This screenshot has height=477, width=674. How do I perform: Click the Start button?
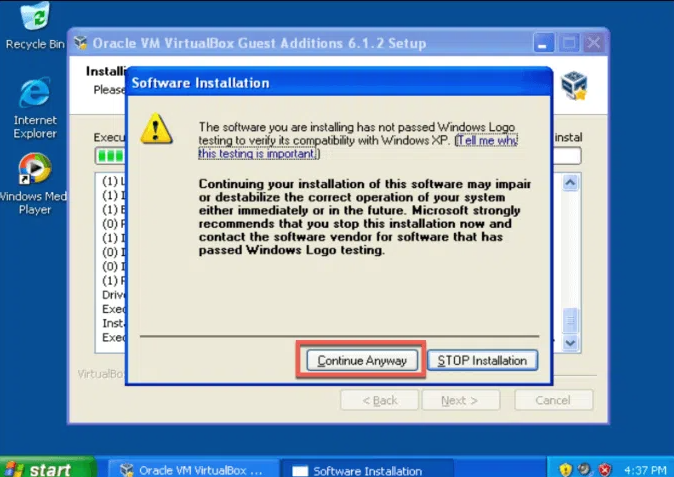coord(46,468)
